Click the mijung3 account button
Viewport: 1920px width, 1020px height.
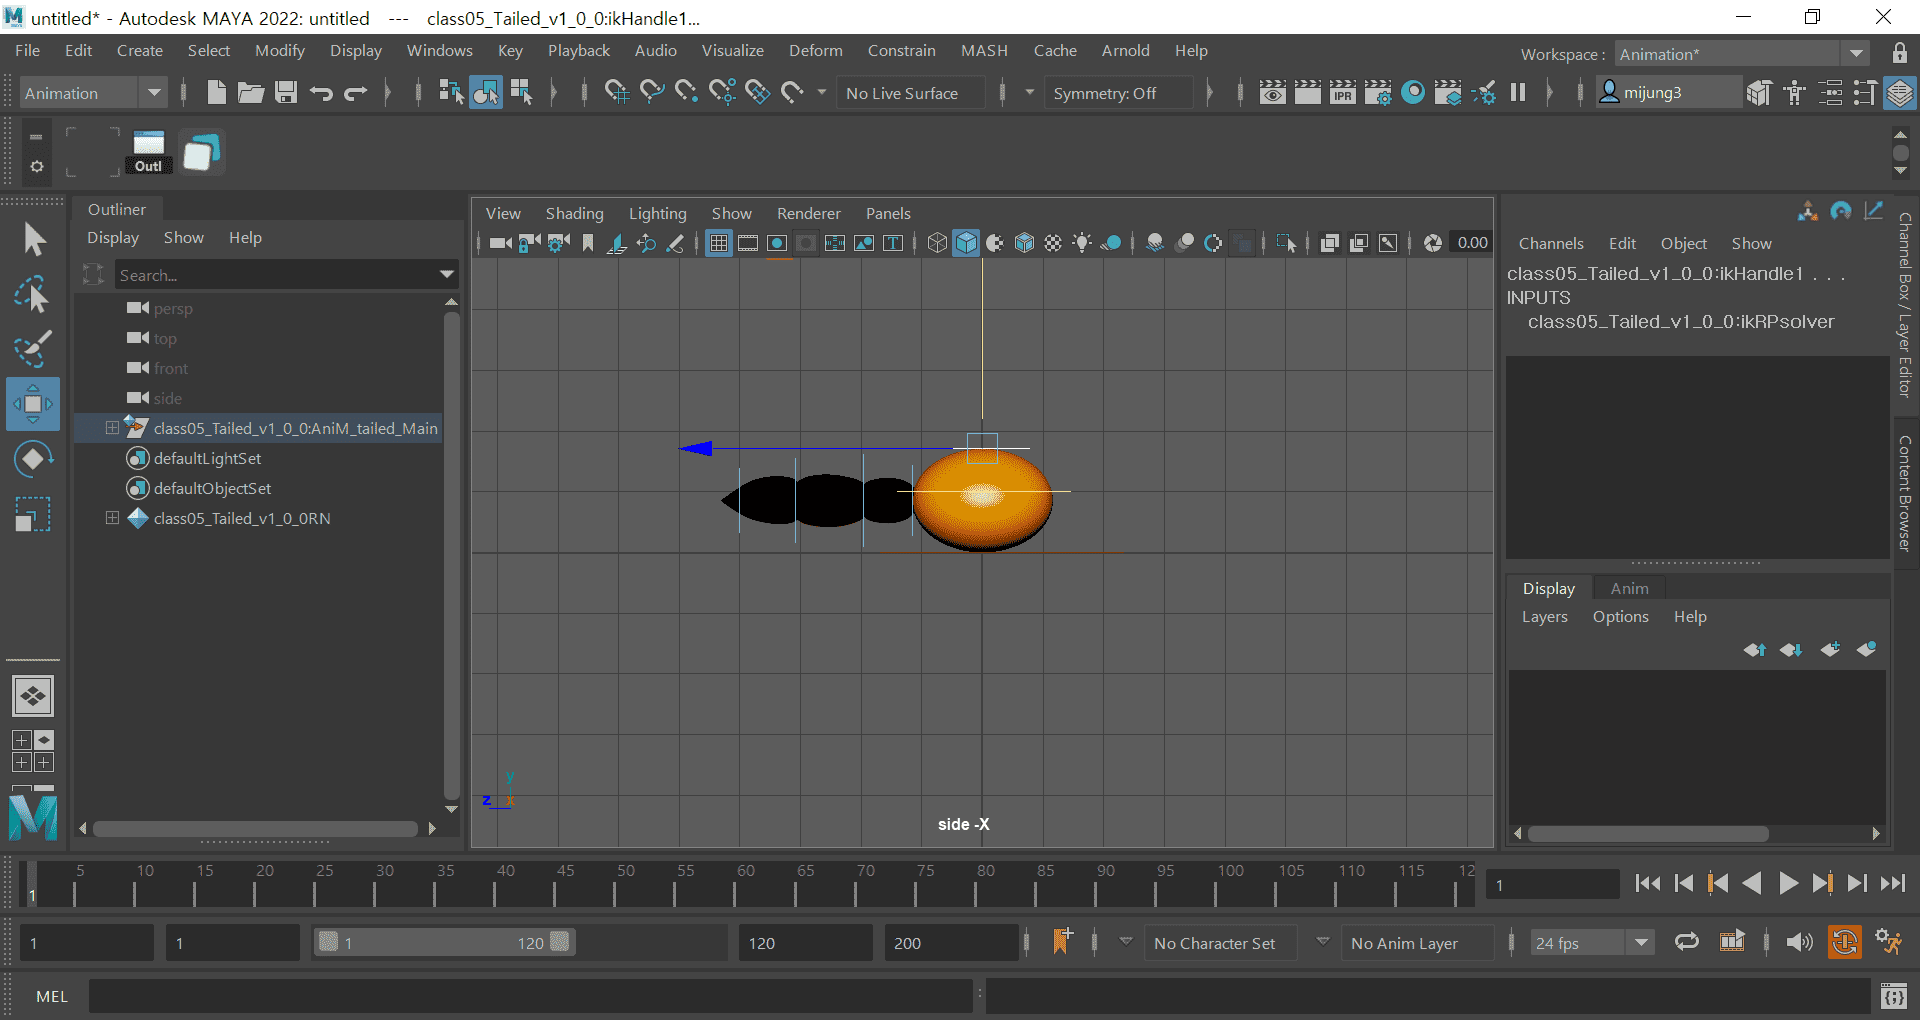click(1667, 93)
